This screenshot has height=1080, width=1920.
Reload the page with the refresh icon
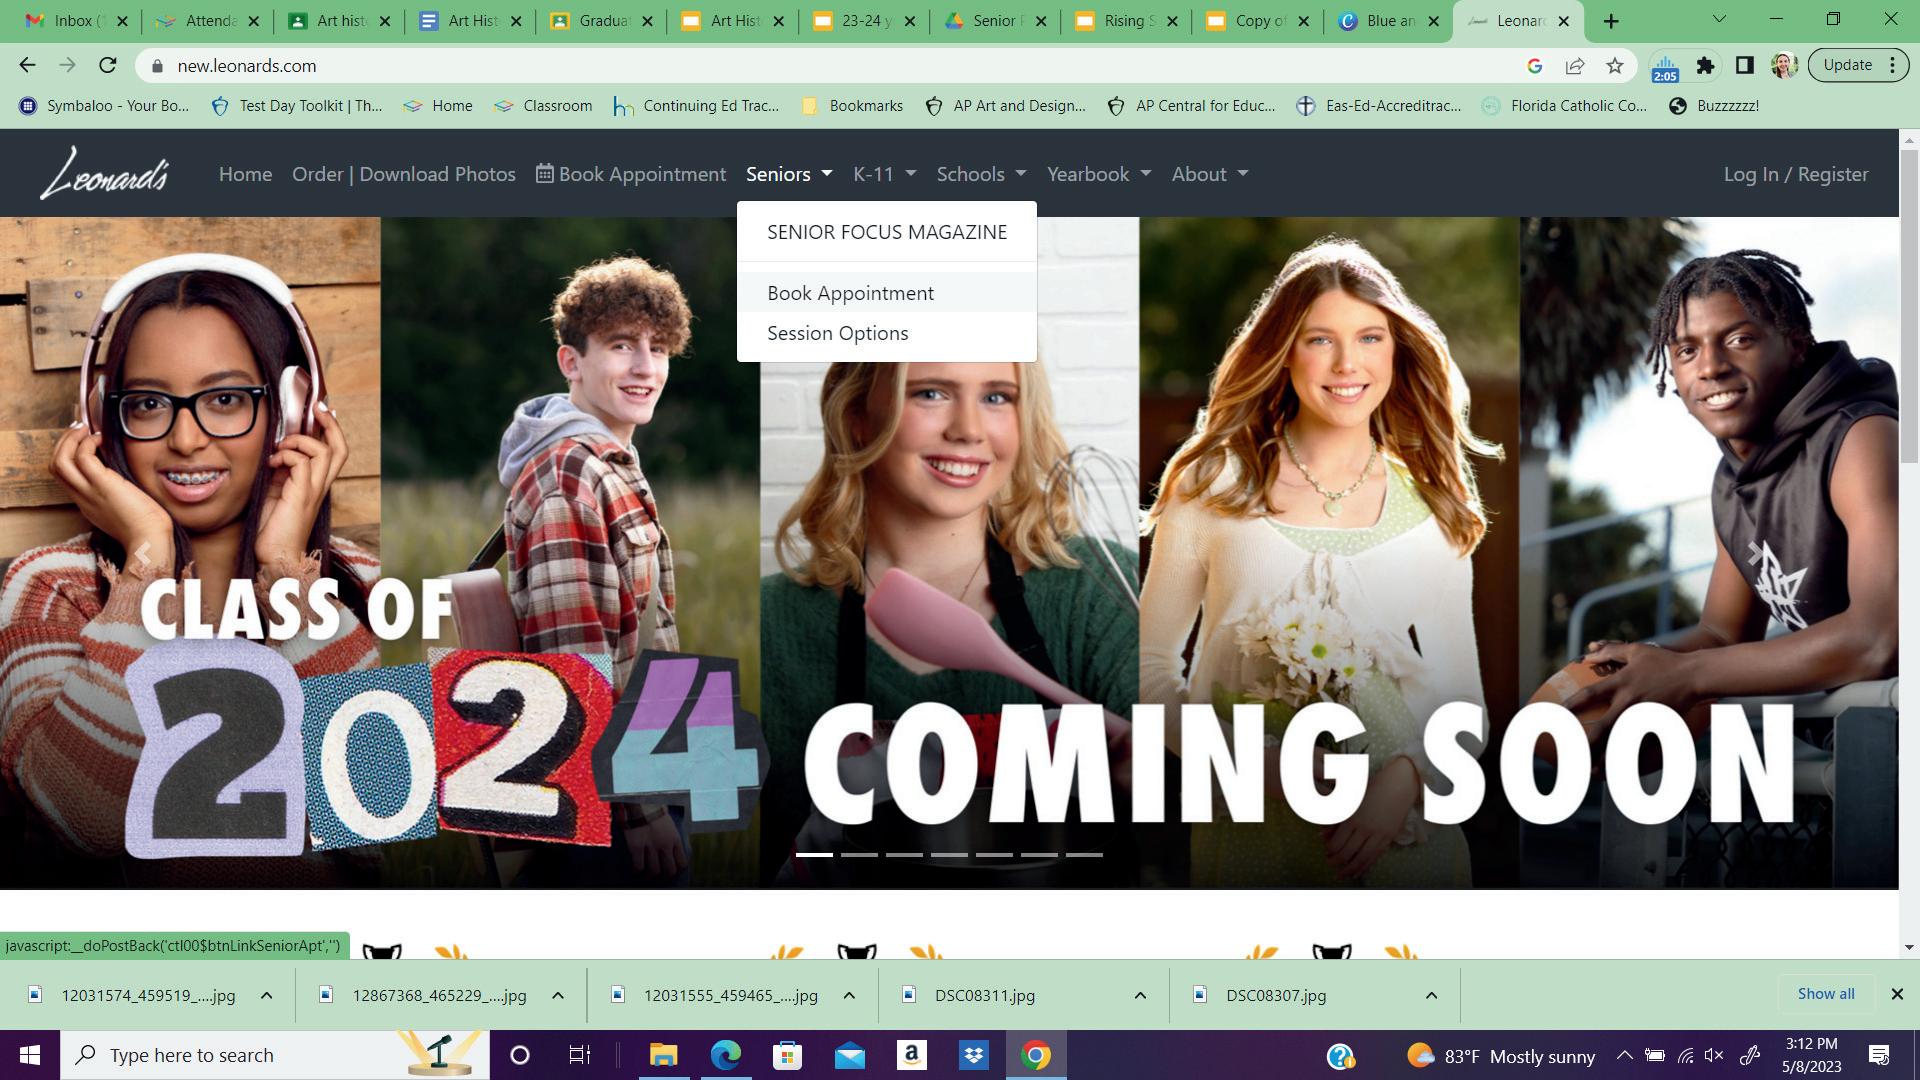(x=108, y=66)
